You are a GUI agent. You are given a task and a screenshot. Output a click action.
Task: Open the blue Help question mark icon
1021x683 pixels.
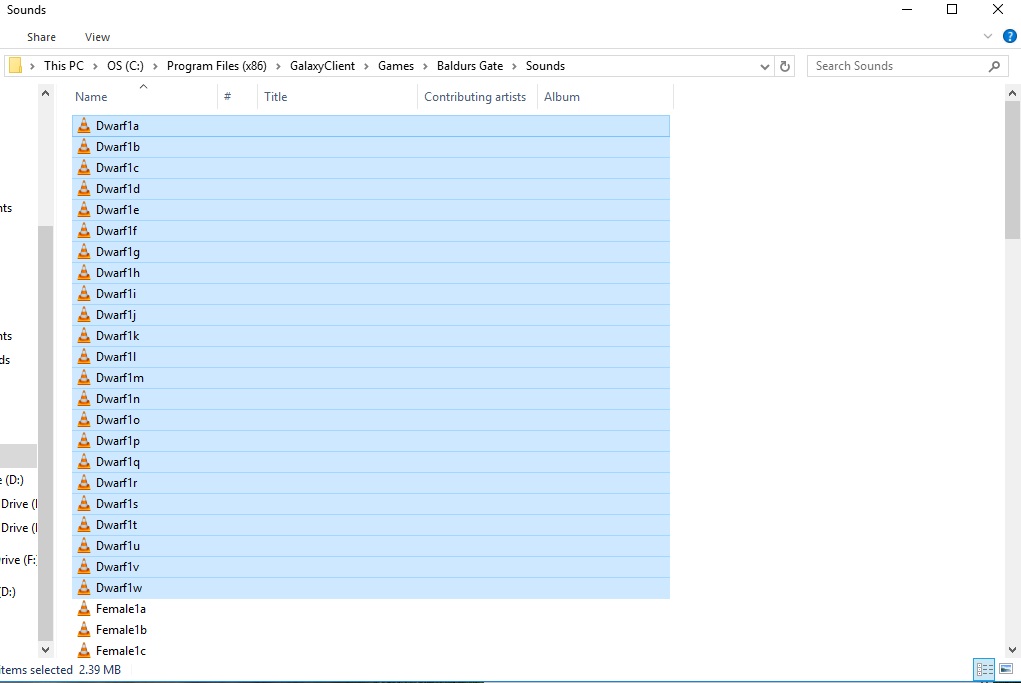pyautogui.click(x=1009, y=36)
